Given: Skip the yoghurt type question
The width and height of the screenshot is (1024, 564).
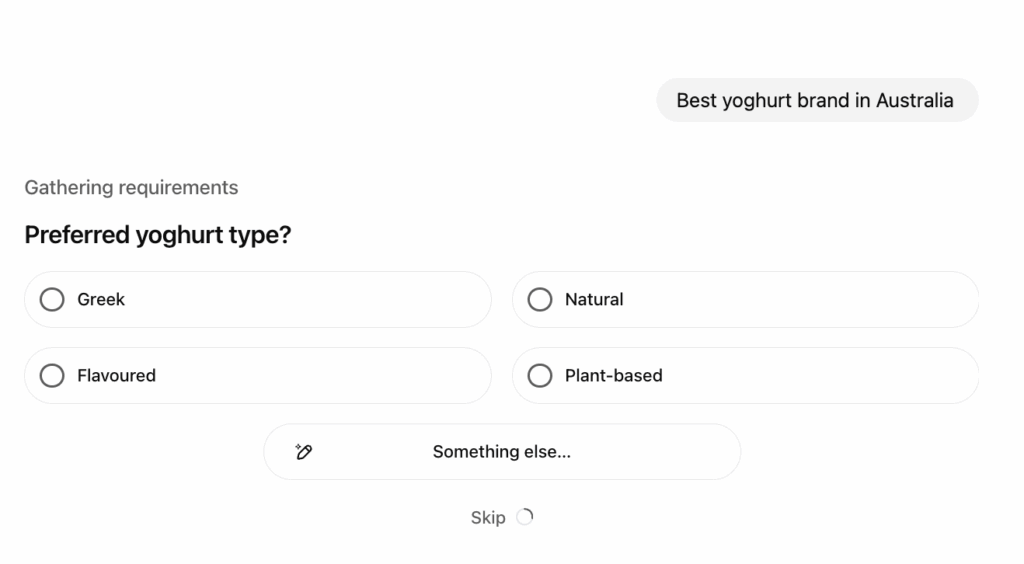Looking at the screenshot, I should [488, 518].
